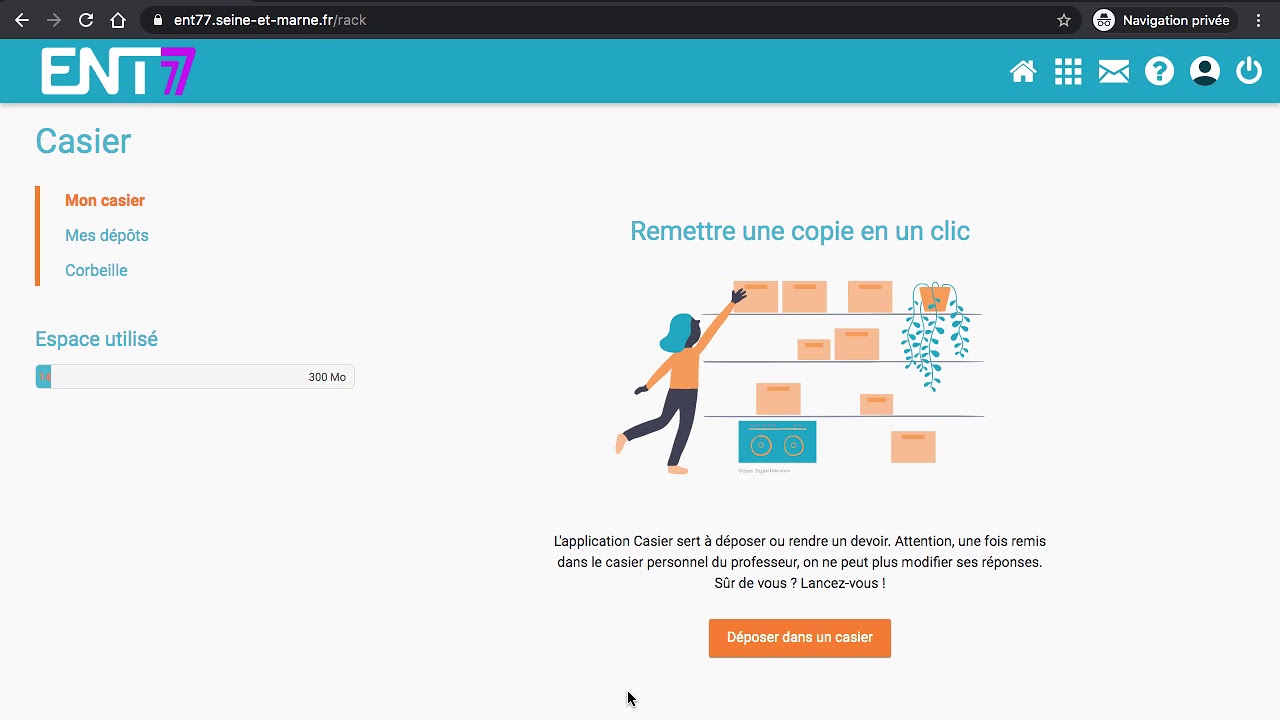
Task: Go back with browser back arrow
Action: coord(22,20)
